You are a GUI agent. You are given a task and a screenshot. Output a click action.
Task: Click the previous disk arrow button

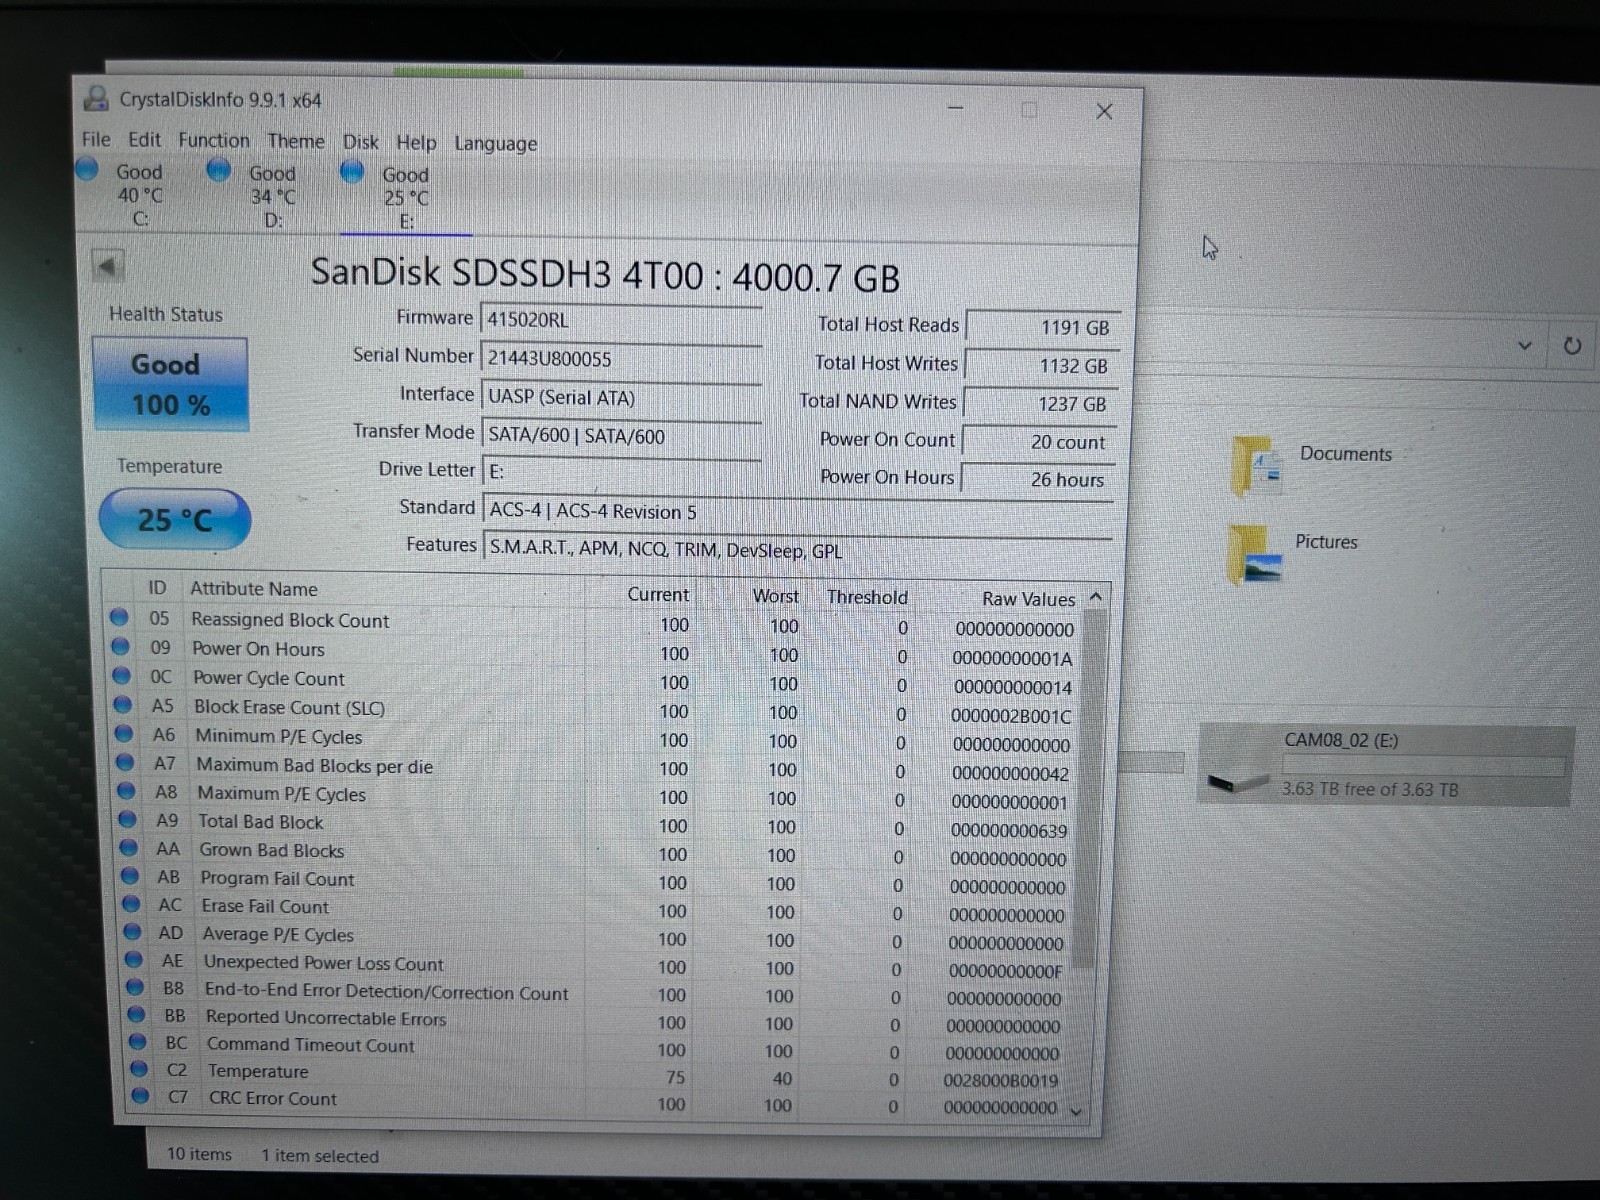click(108, 266)
